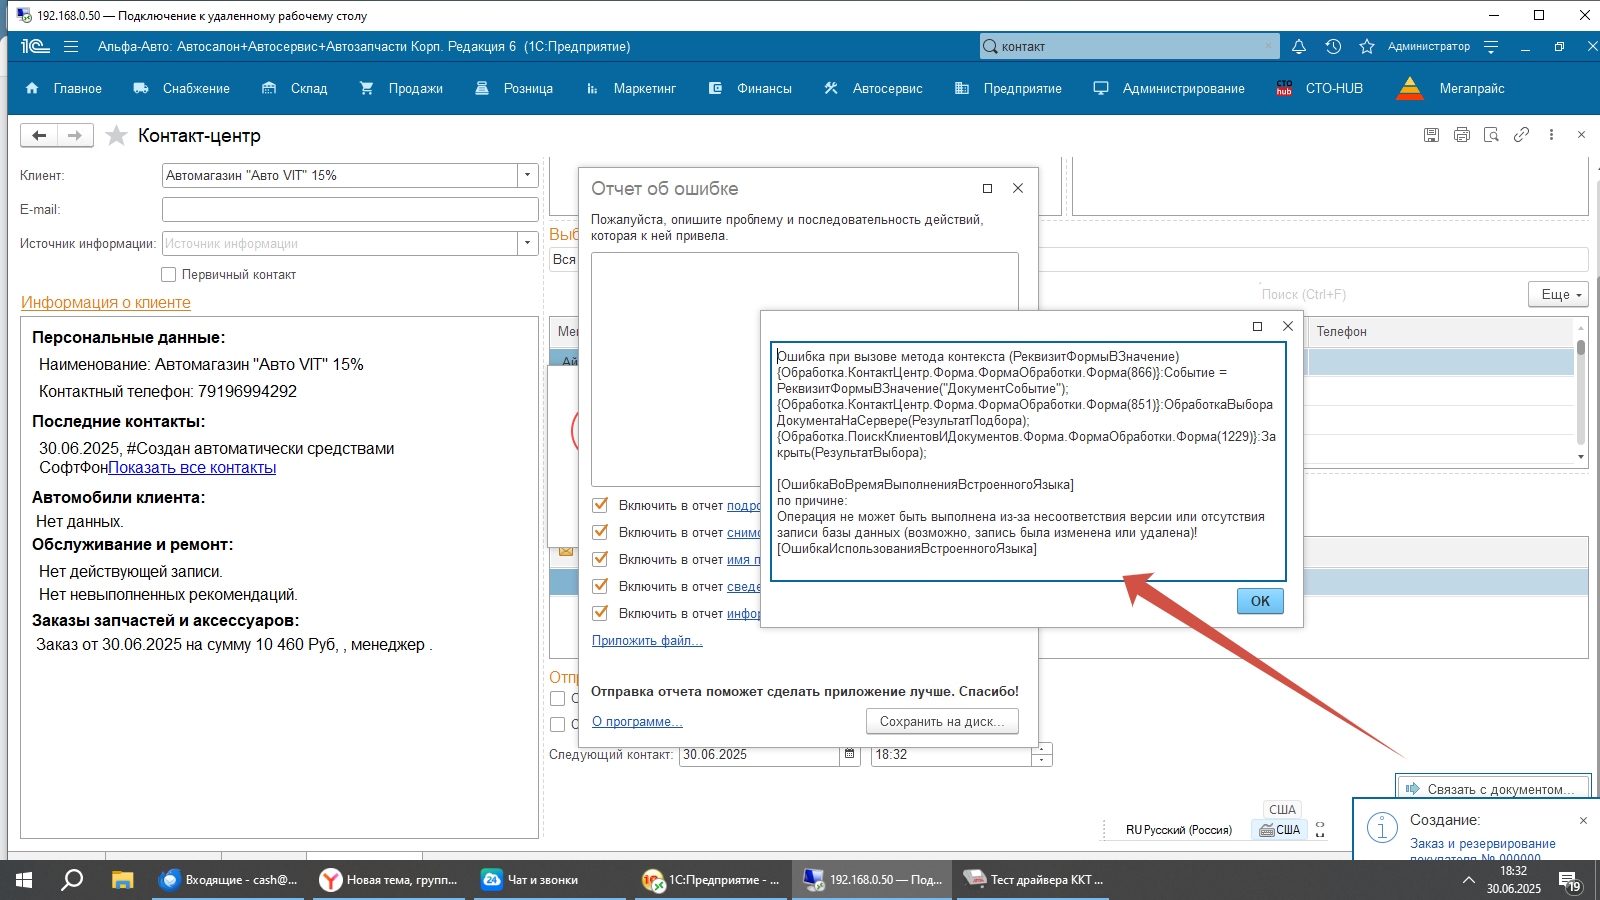1600x900 pixels.
Task: Uncheck Включить в отчет снимок checkbox
Action: click(x=600, y=532)
